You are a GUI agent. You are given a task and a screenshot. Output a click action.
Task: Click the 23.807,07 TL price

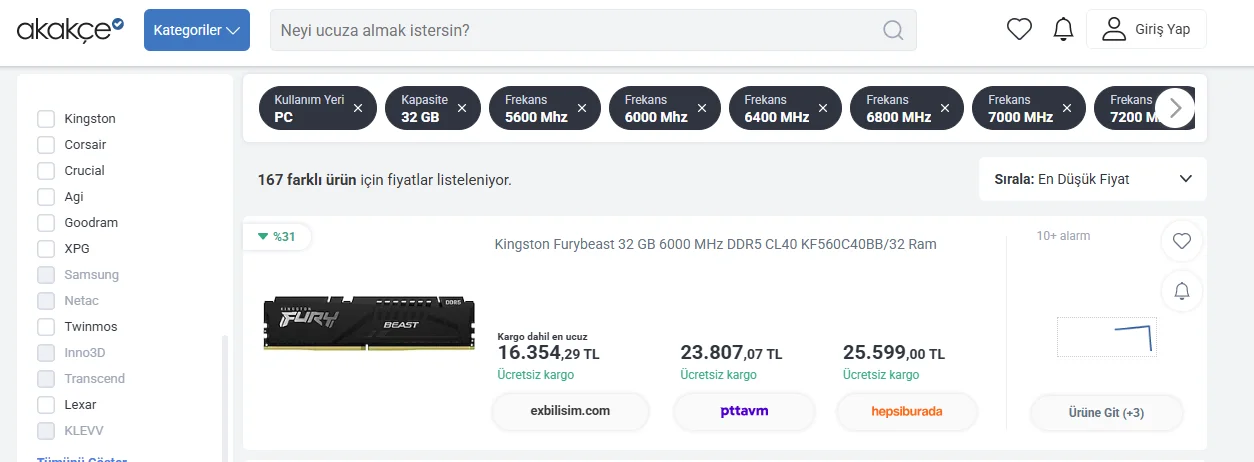tap(731, 353)
